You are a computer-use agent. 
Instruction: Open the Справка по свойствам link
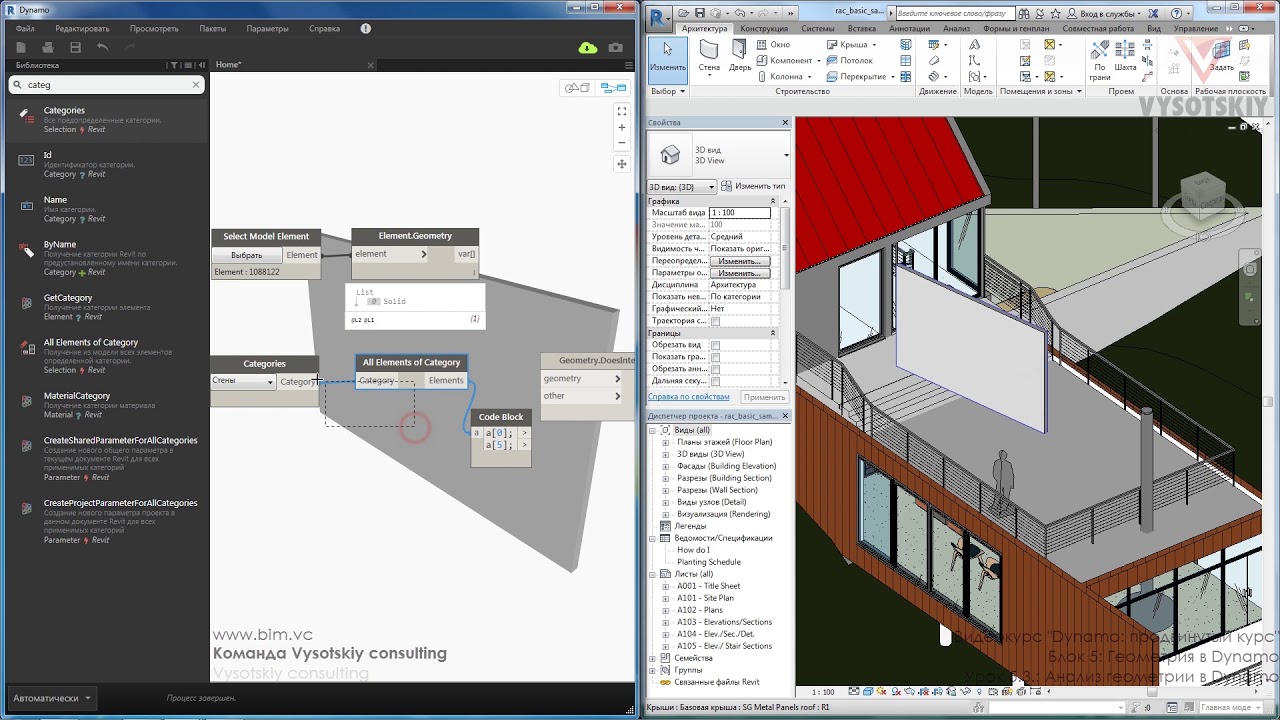688,397
